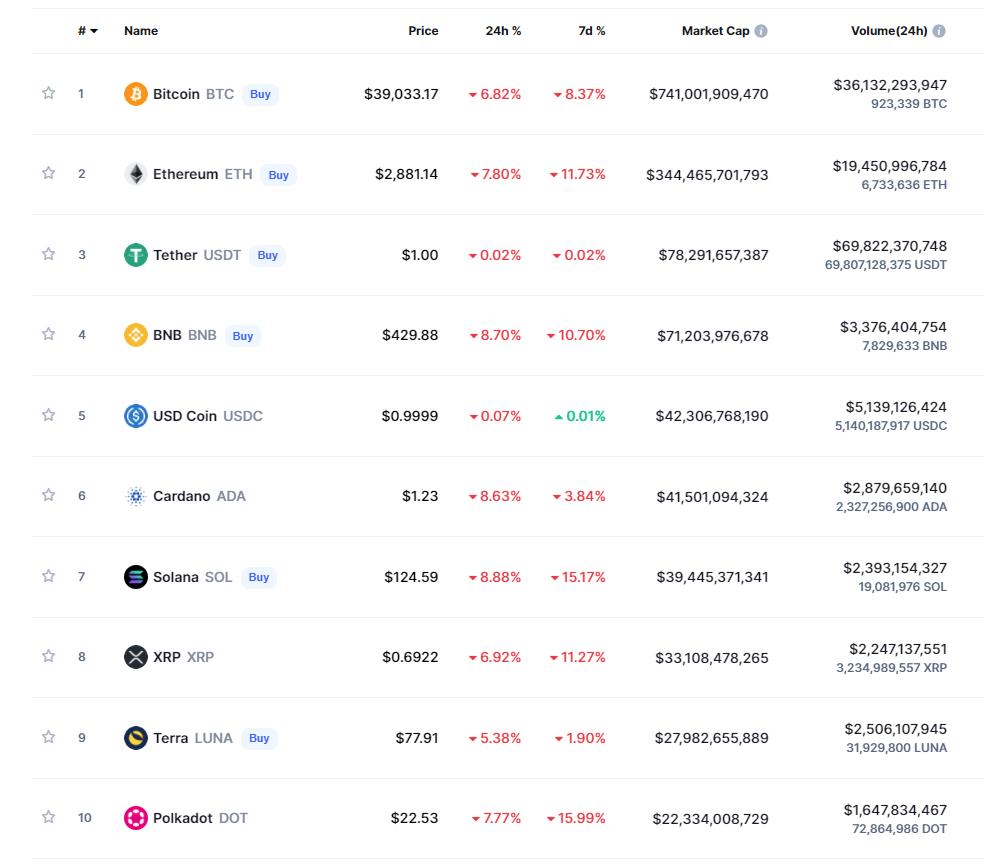Viewport: 984px width, 865px height.
Task: Sort by the 7d % column header
Action: (591, 31)
